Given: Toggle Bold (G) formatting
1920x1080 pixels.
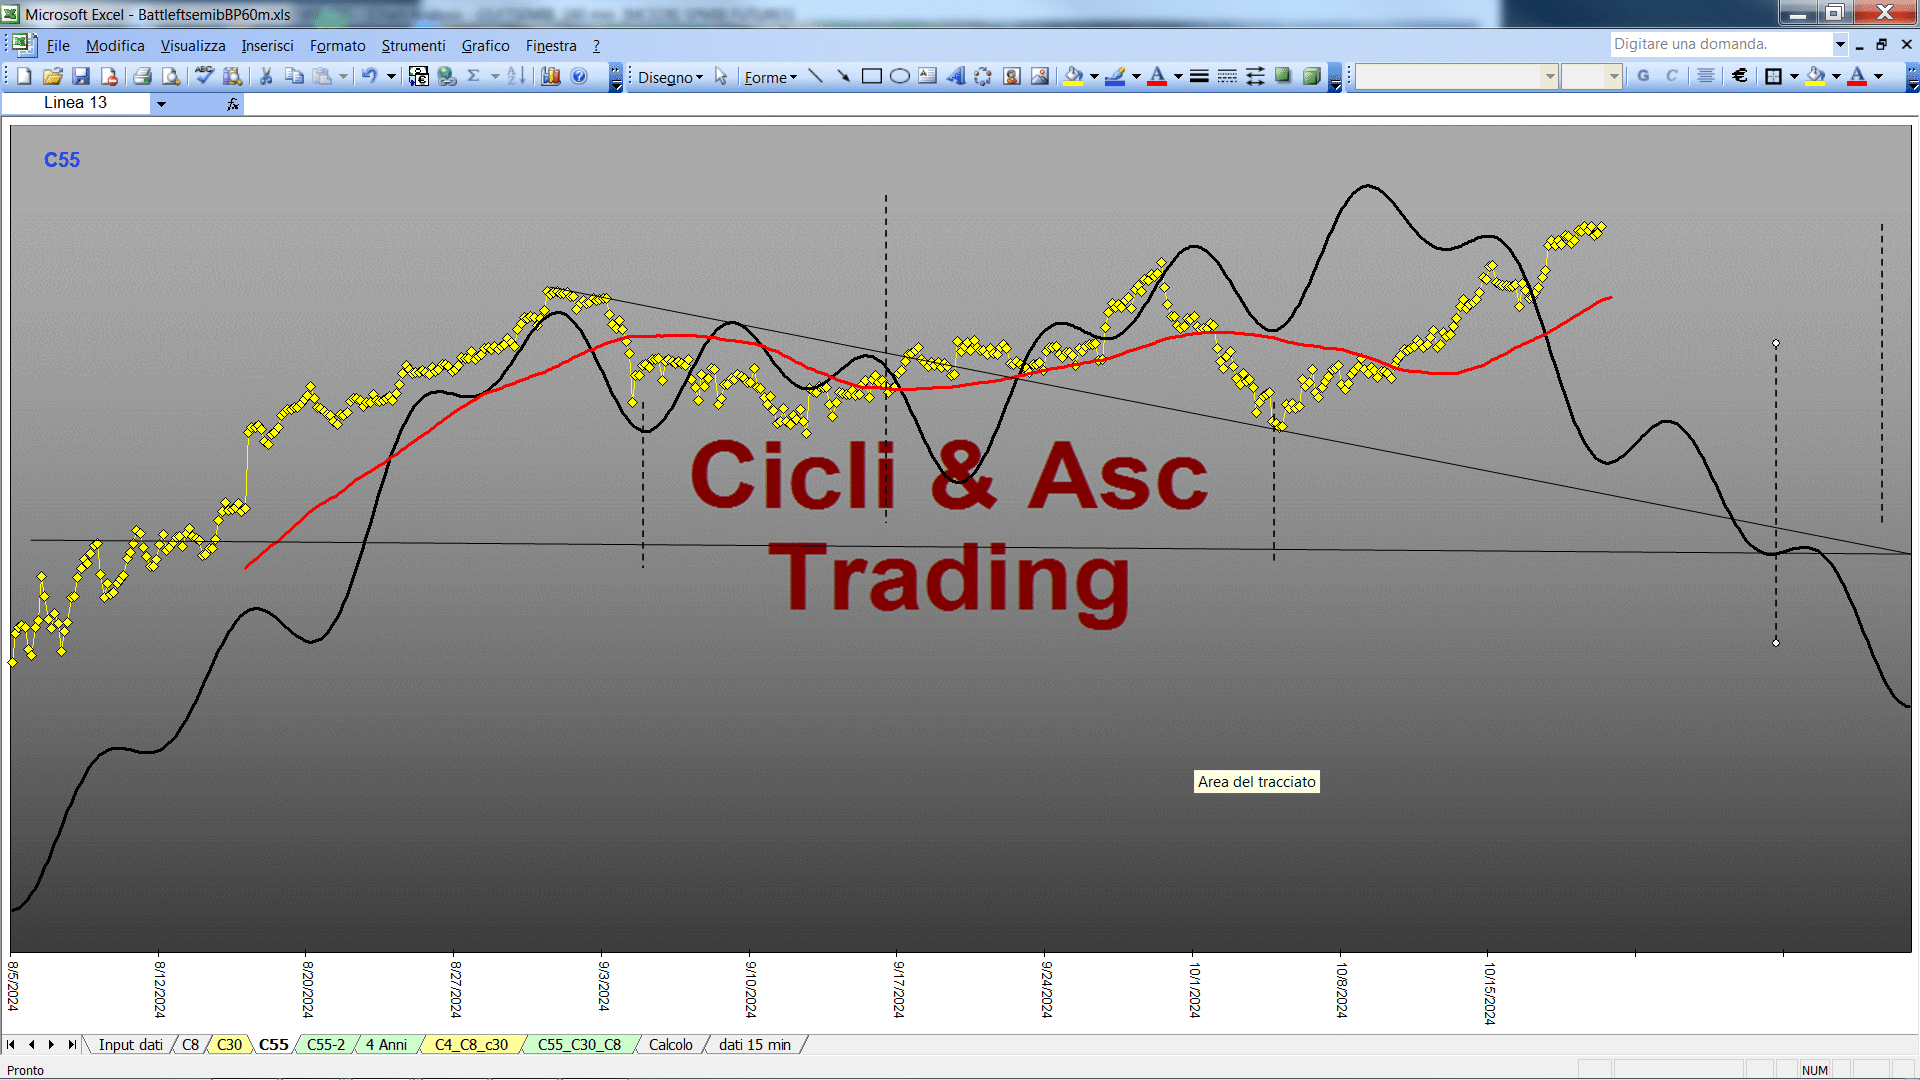Looking at the screenshot, I should 1643,76.
